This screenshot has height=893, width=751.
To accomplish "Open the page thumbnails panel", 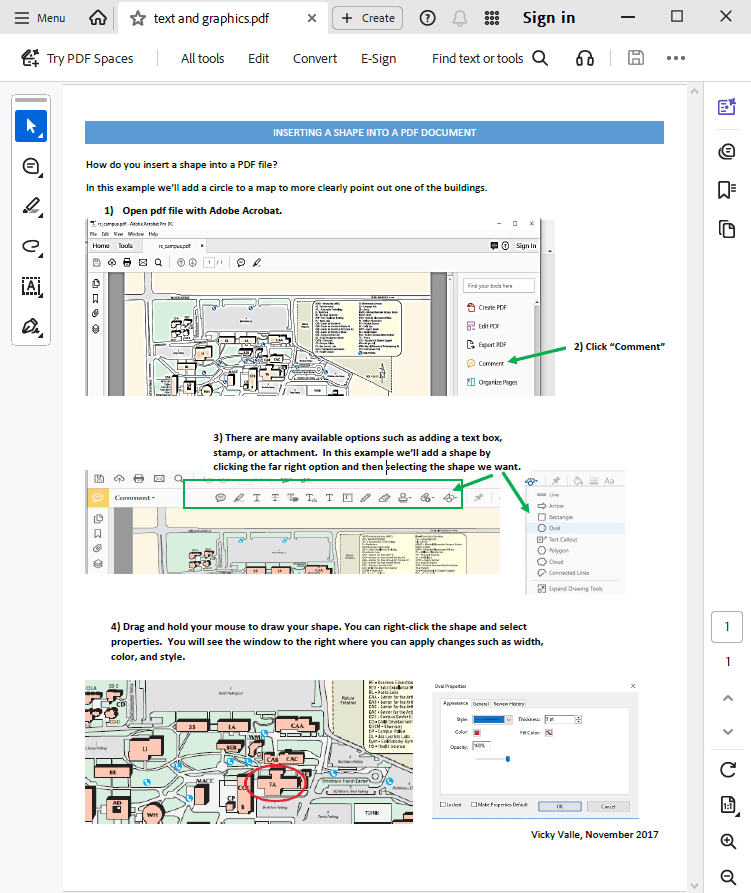I will tap(727, 230).
